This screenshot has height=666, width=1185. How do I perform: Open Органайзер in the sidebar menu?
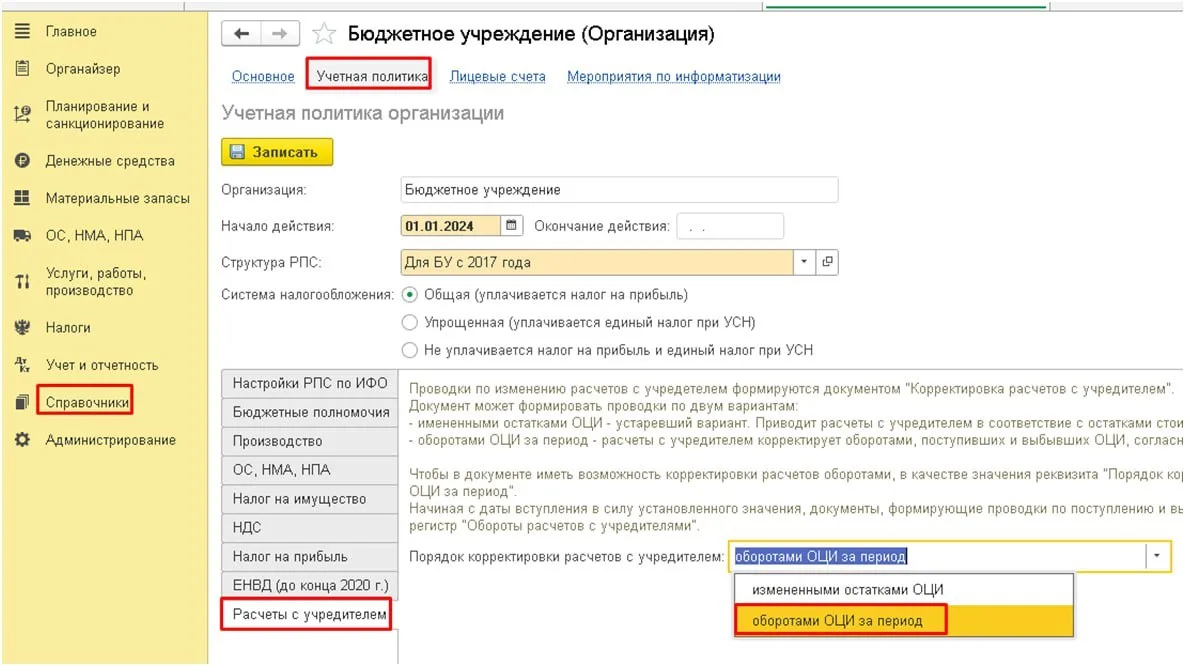(x=83, y=68)
